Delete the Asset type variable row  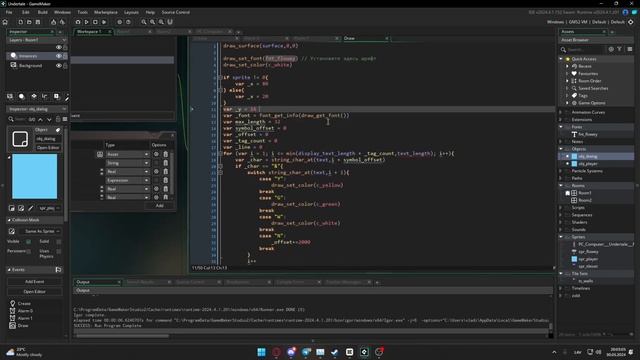[166, 154]
